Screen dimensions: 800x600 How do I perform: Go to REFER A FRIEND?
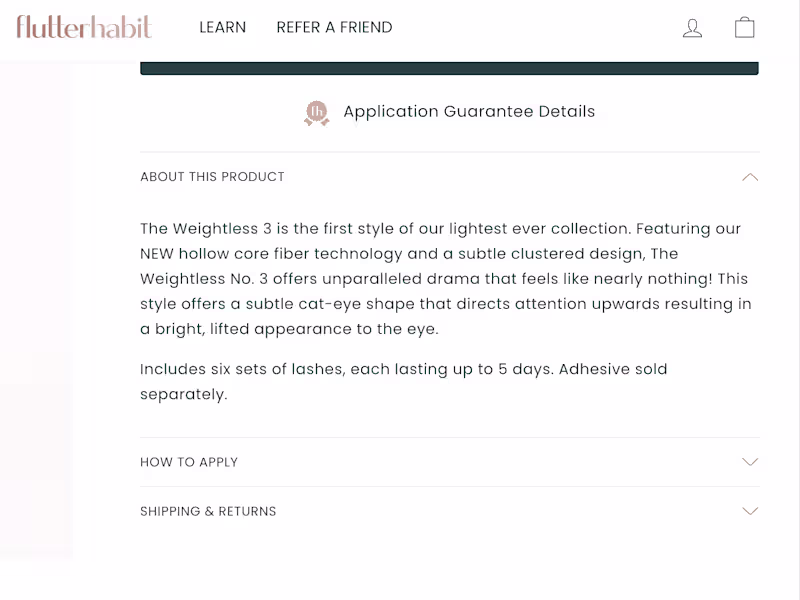334,28
